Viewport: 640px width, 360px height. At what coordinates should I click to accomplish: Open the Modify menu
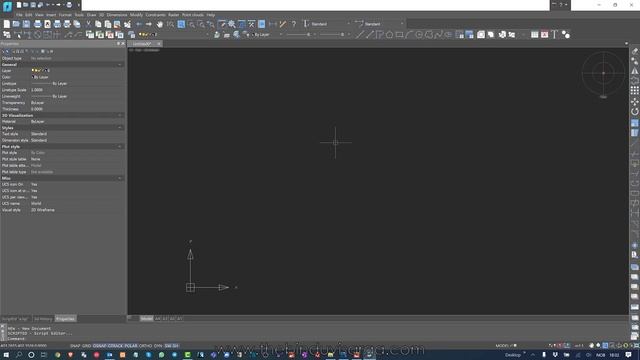pos(136,15)
